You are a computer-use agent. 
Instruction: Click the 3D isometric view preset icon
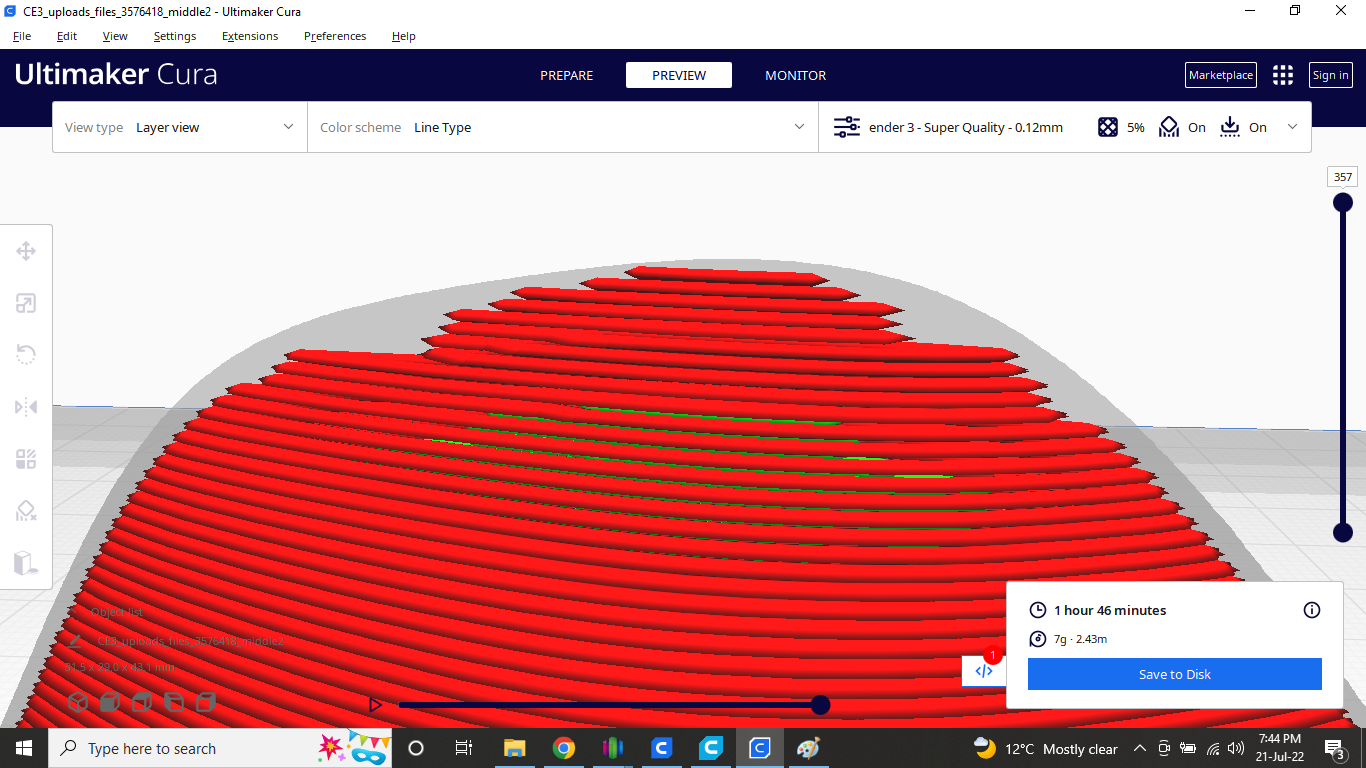pos(78,702)
